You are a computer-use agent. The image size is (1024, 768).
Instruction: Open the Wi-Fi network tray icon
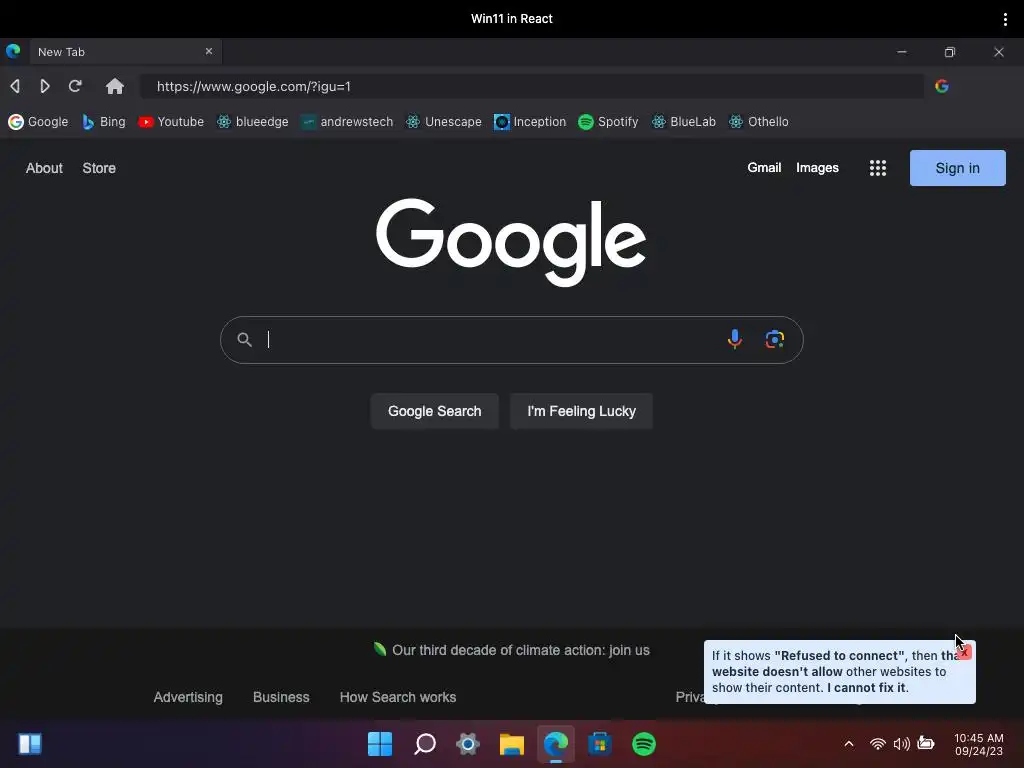(878, 744)
